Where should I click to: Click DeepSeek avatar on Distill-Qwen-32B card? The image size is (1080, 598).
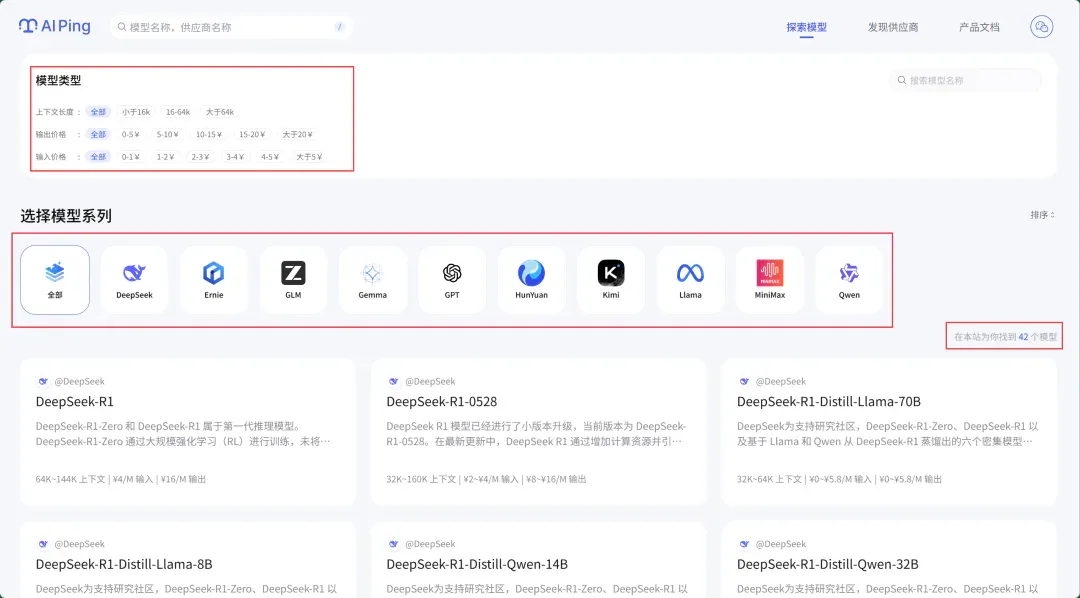(744, 544)
